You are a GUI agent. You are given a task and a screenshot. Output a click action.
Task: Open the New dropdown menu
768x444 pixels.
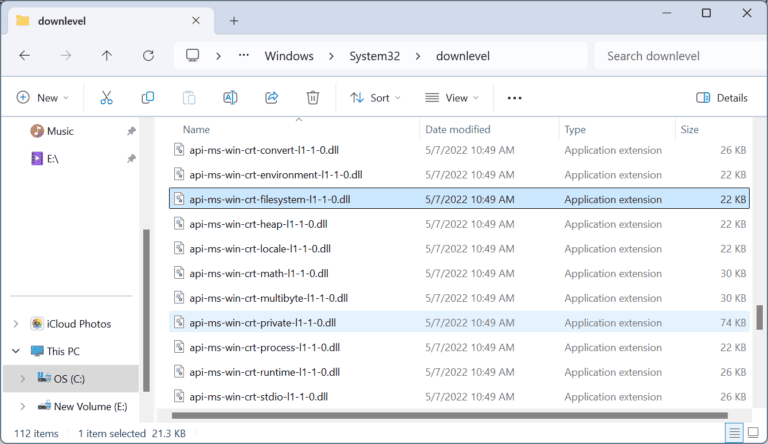point(43,98)
